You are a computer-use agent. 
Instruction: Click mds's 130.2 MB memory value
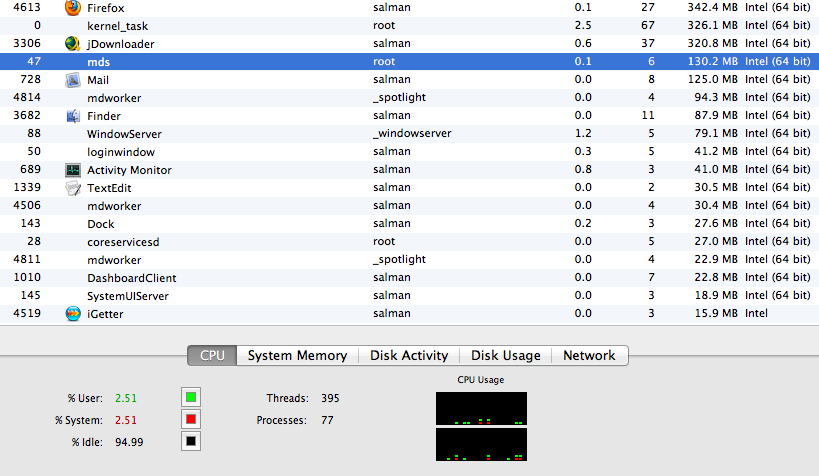(x=712, y=61)
